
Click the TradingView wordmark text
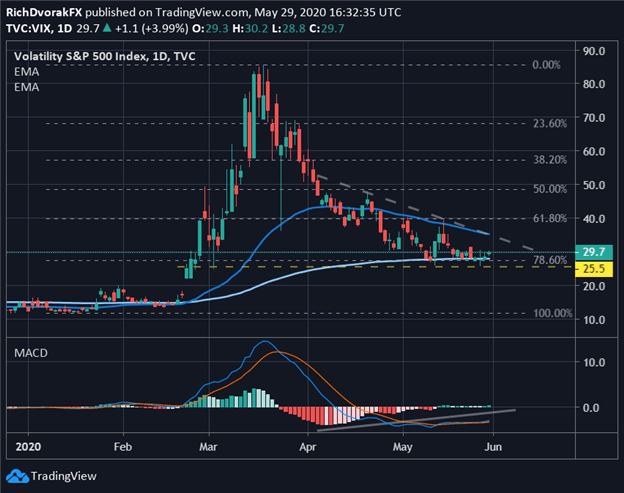(x=64, y=476)
